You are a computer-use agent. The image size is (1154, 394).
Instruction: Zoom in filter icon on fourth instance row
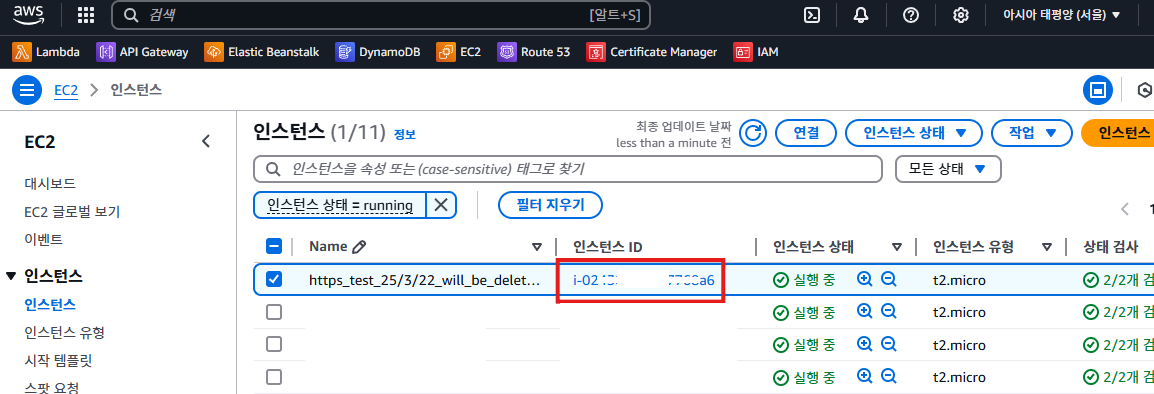point(865,376)
